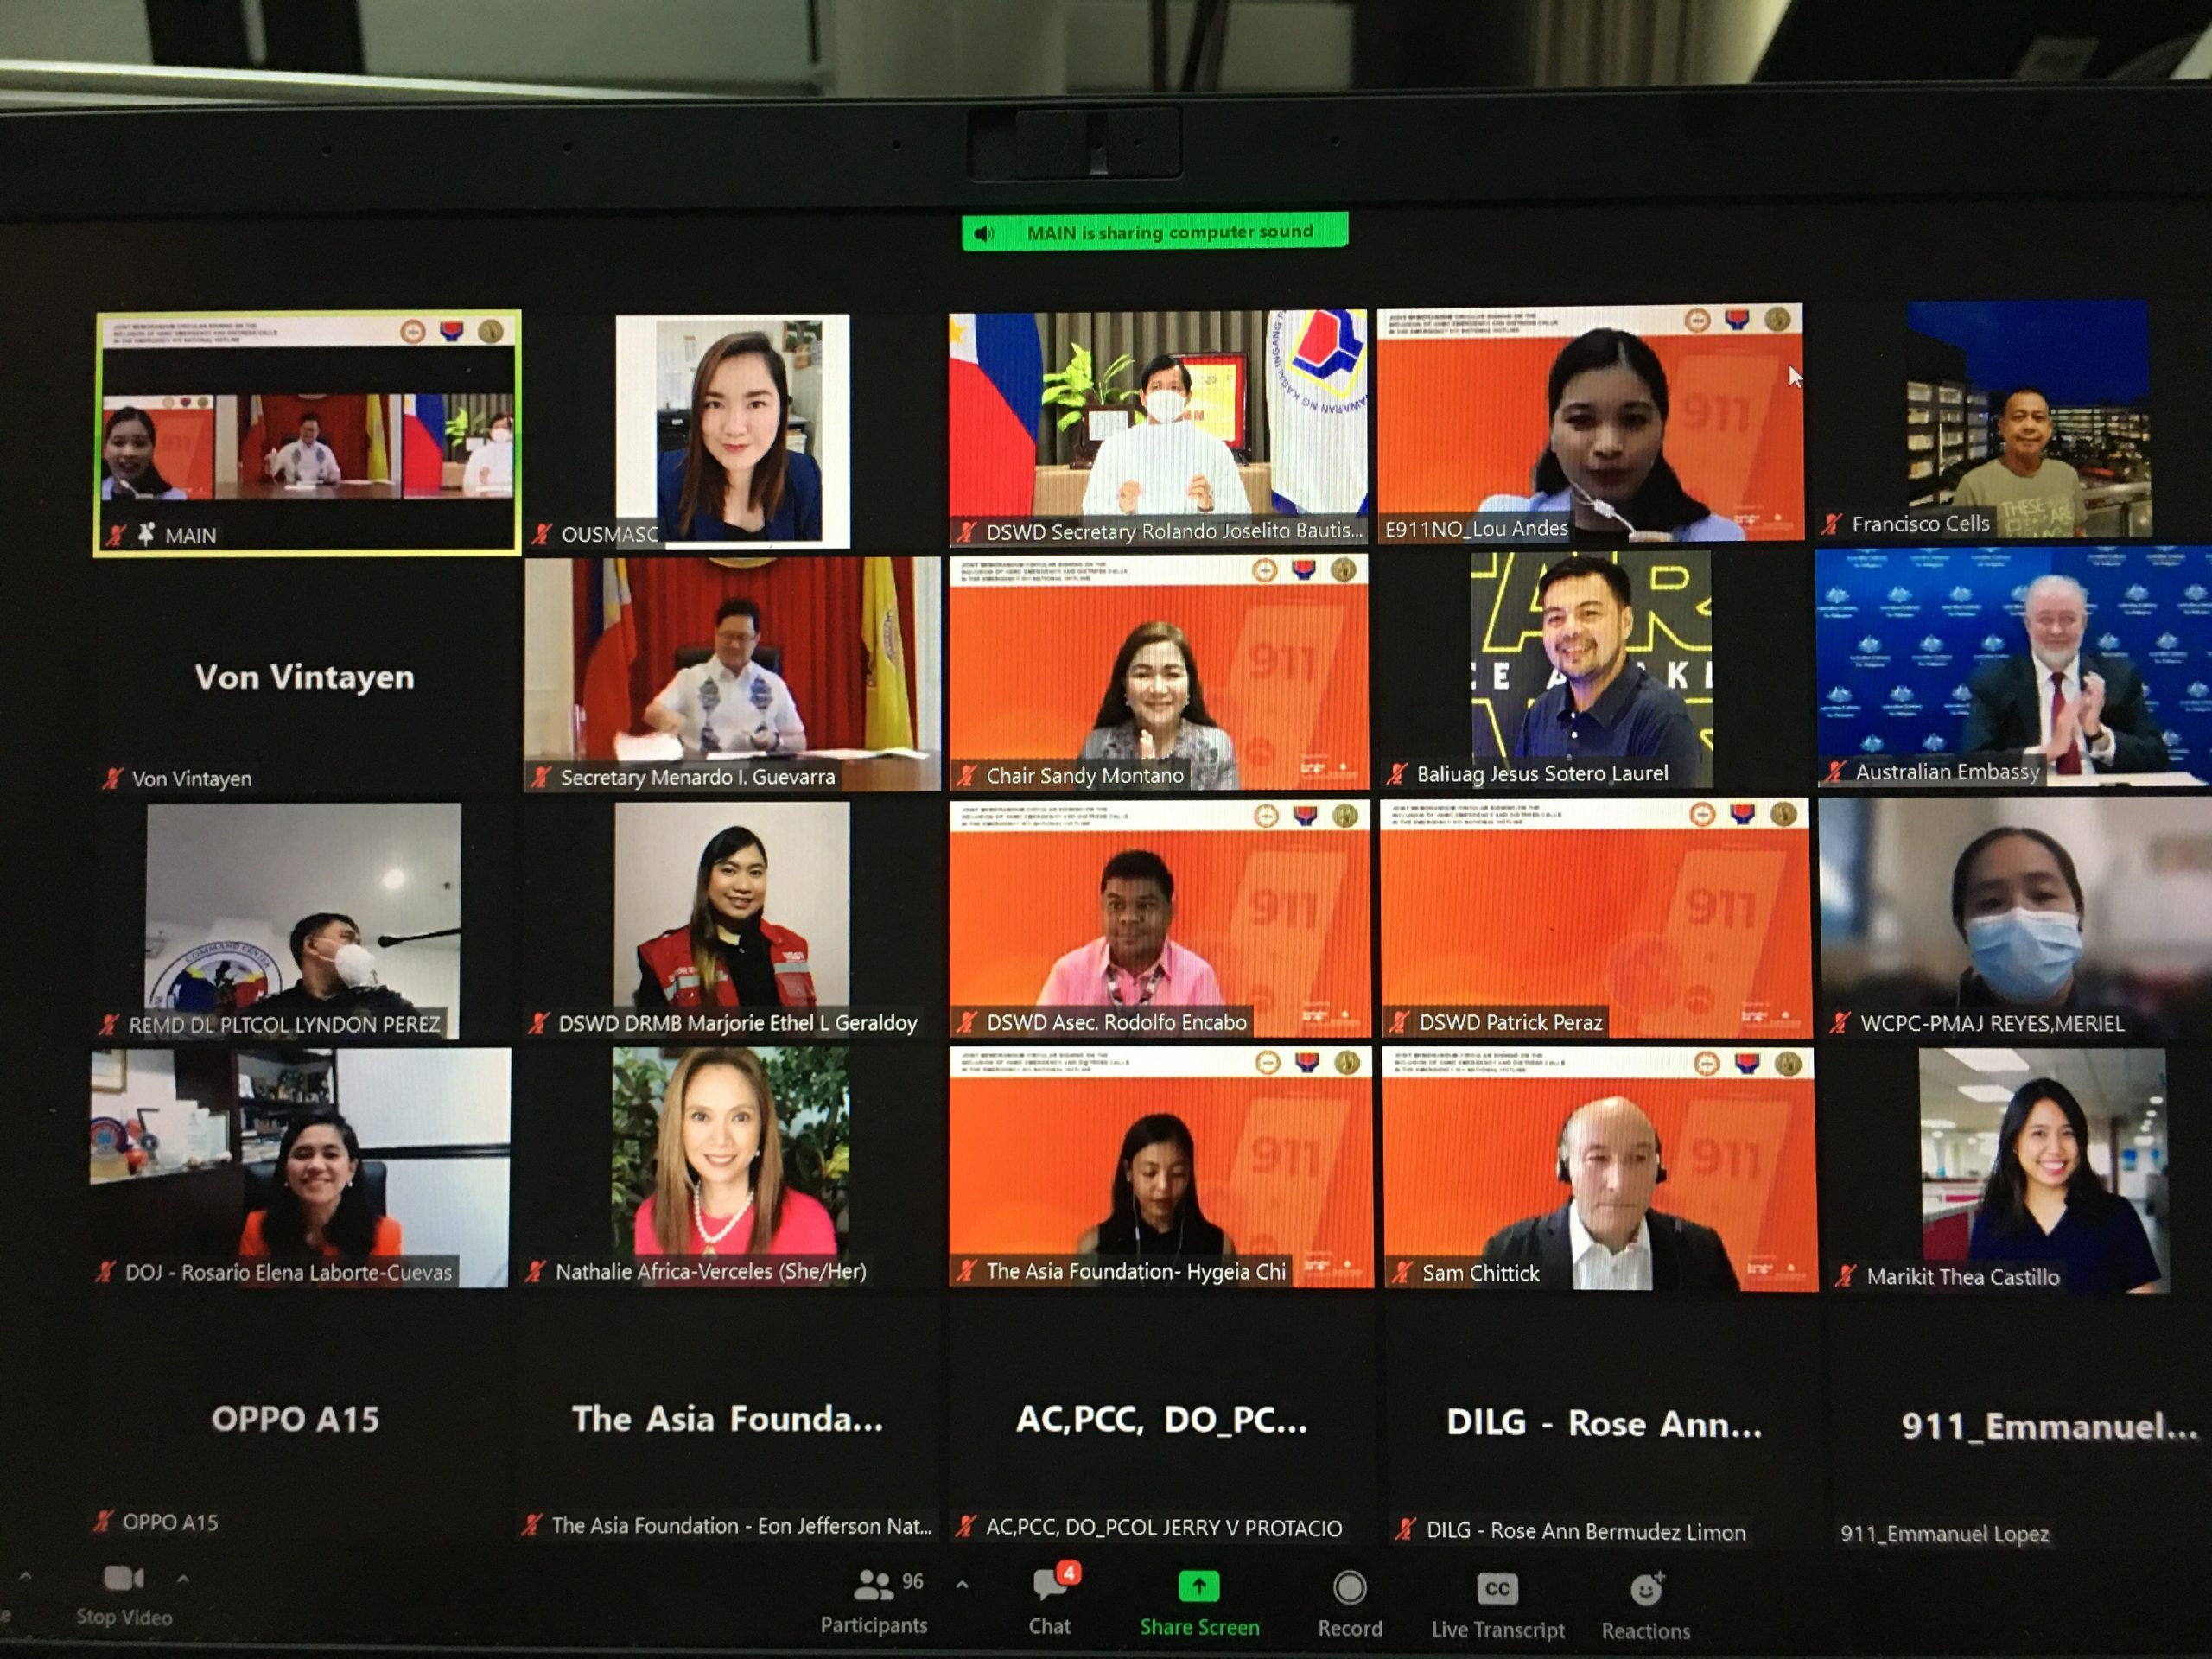The image size is (2212, 1659).
Task: Click muted mic icon beside Marikit Thea Castillo
Action: pyautogui.click(x=1846, y=1276)
